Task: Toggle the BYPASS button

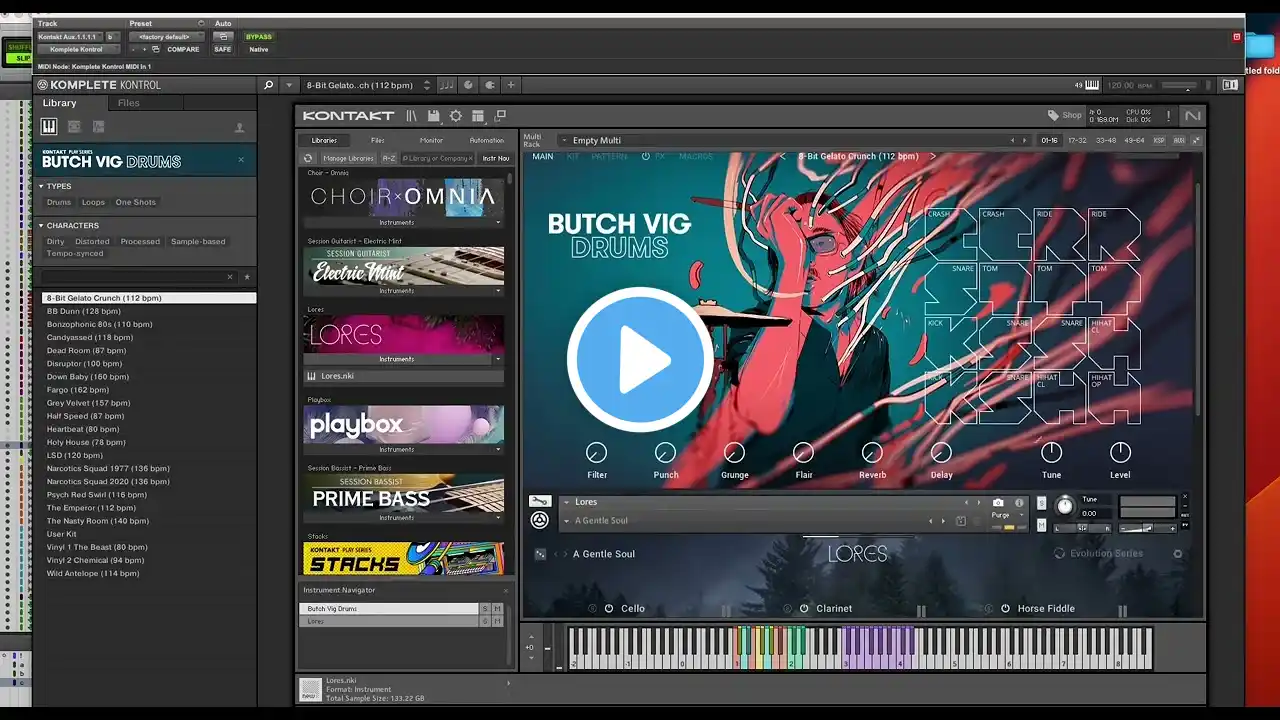Action: [259, 37]
